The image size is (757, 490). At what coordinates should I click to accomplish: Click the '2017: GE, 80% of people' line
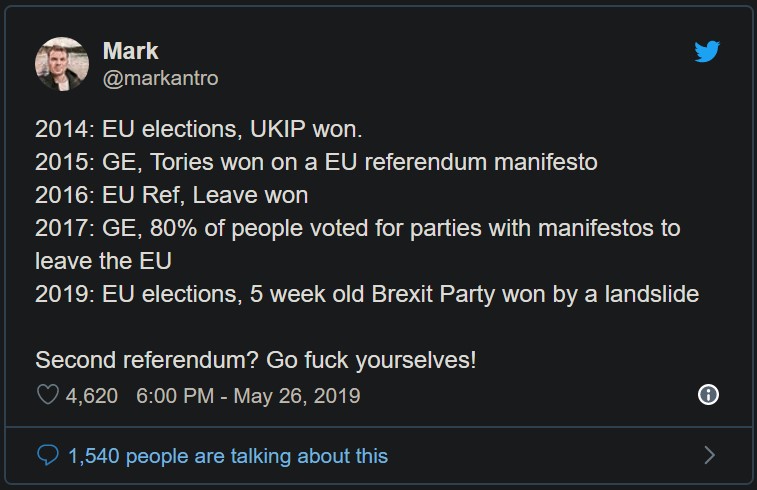[357, 228]
